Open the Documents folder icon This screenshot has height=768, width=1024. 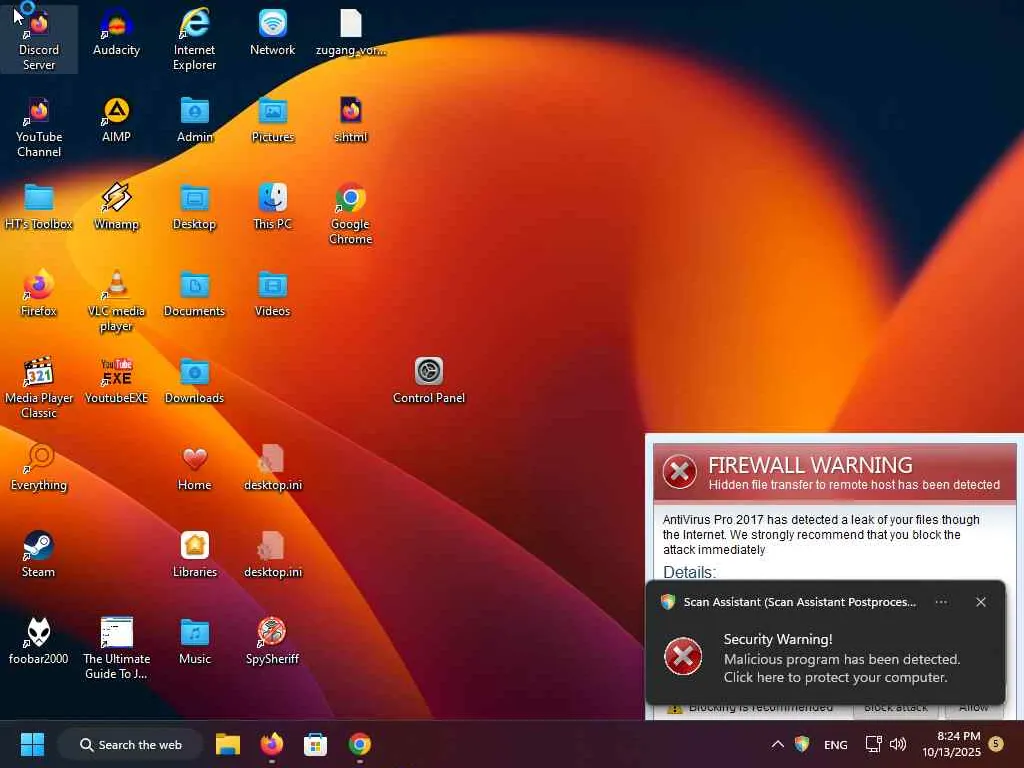[x=194, y=294]
